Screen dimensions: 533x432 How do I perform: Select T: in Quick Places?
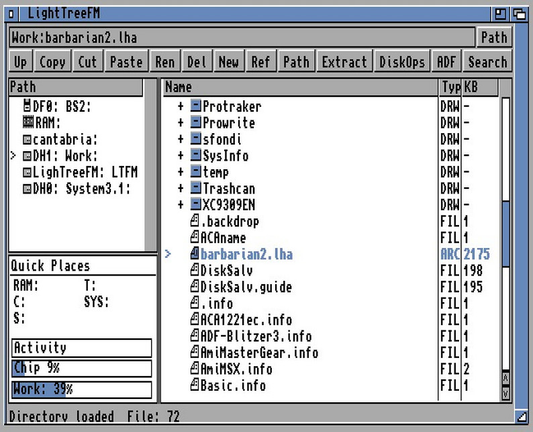tap(90, 285)
